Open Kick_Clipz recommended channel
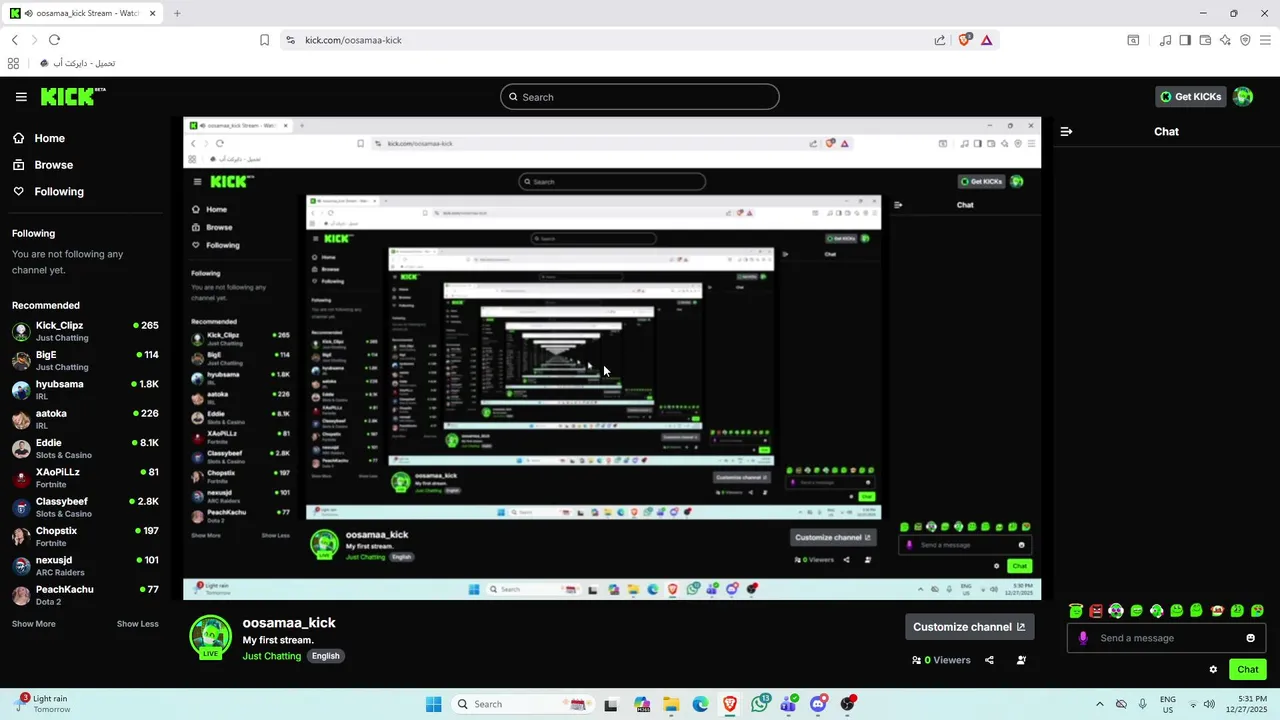The width and height of the screenshot is (1280, 720). click(85, 331)
